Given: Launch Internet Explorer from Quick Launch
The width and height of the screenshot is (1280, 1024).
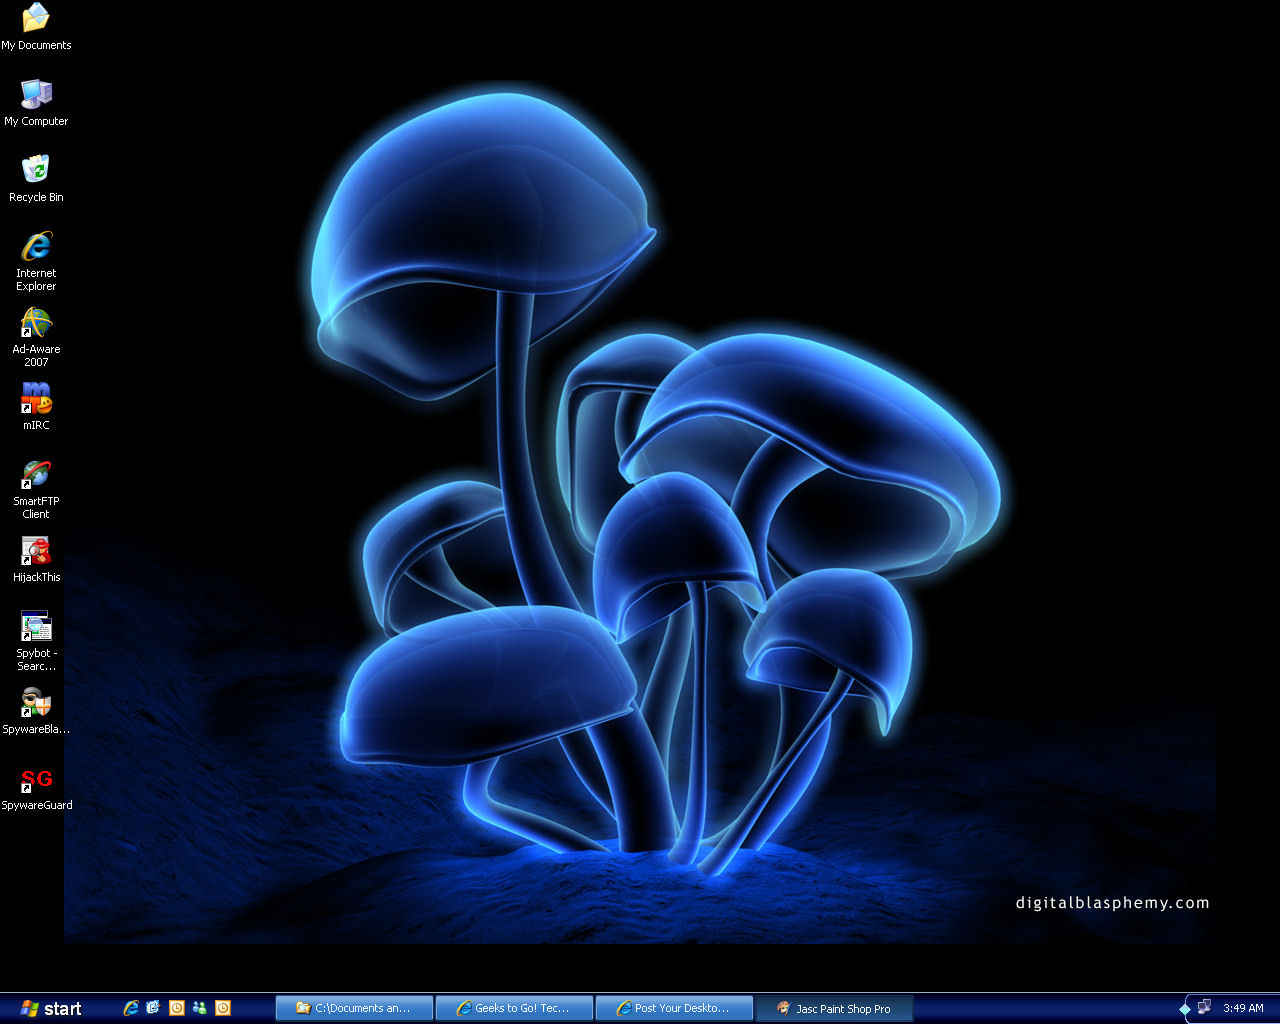Looking at the screenshot, I should [130, 1008].
